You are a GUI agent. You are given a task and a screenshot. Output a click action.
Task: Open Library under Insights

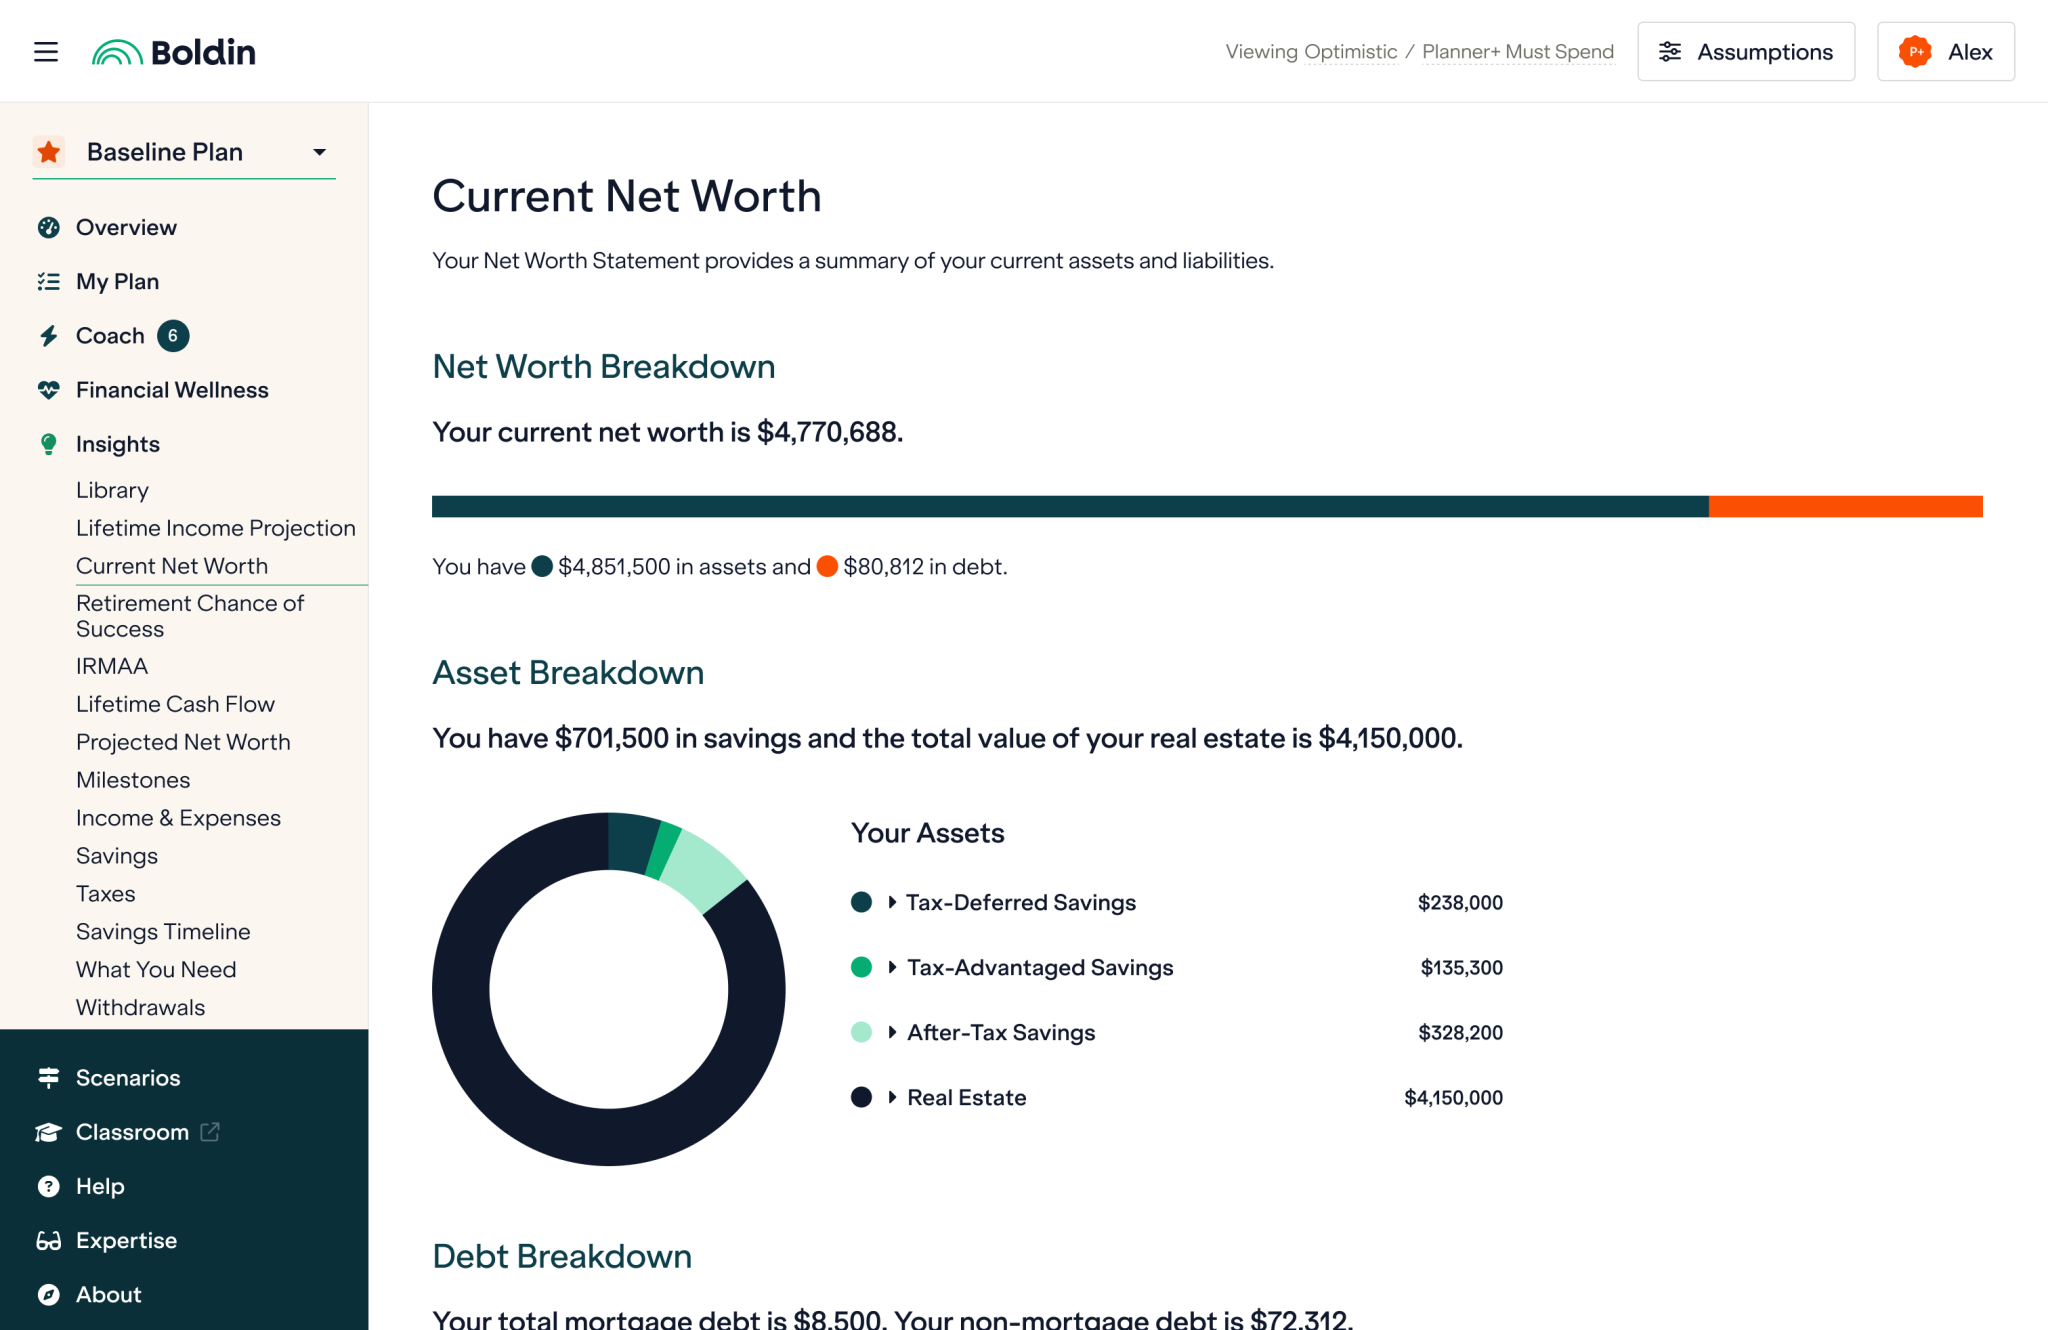click(112, 490)
